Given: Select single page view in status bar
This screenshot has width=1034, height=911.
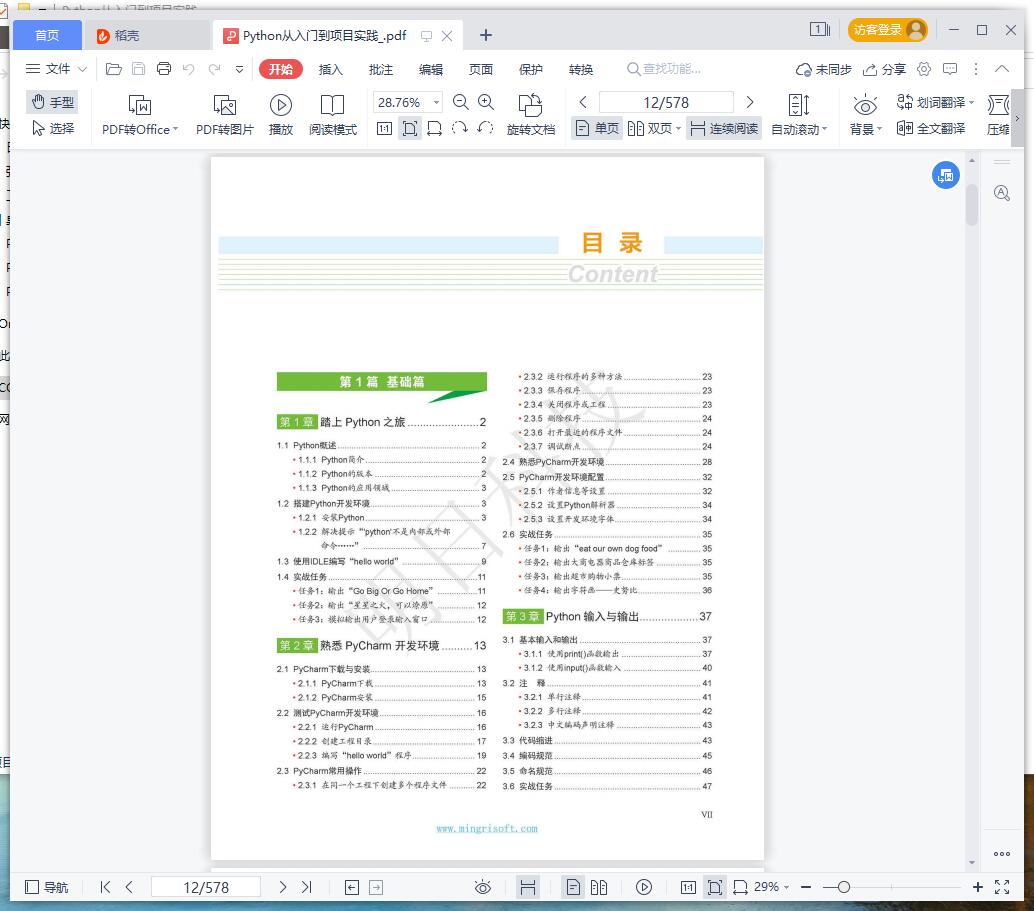Looking at the screenshot, I should [574, 887].
